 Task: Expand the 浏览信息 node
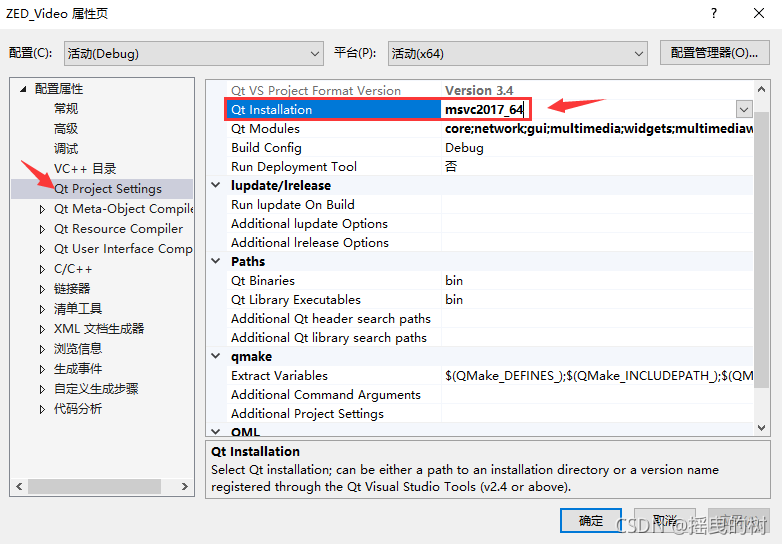[42, 349]
